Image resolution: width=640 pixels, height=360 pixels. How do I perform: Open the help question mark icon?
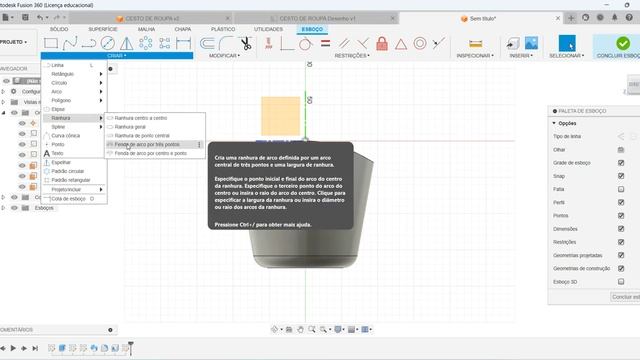click(629, 18)
